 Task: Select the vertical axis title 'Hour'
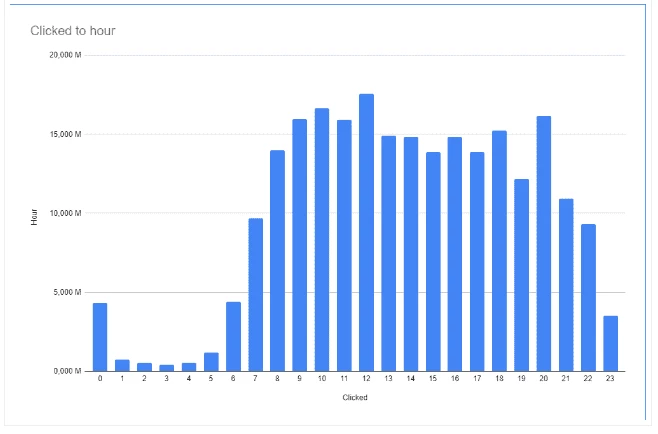pyautogui.click(x=34, y=217)
